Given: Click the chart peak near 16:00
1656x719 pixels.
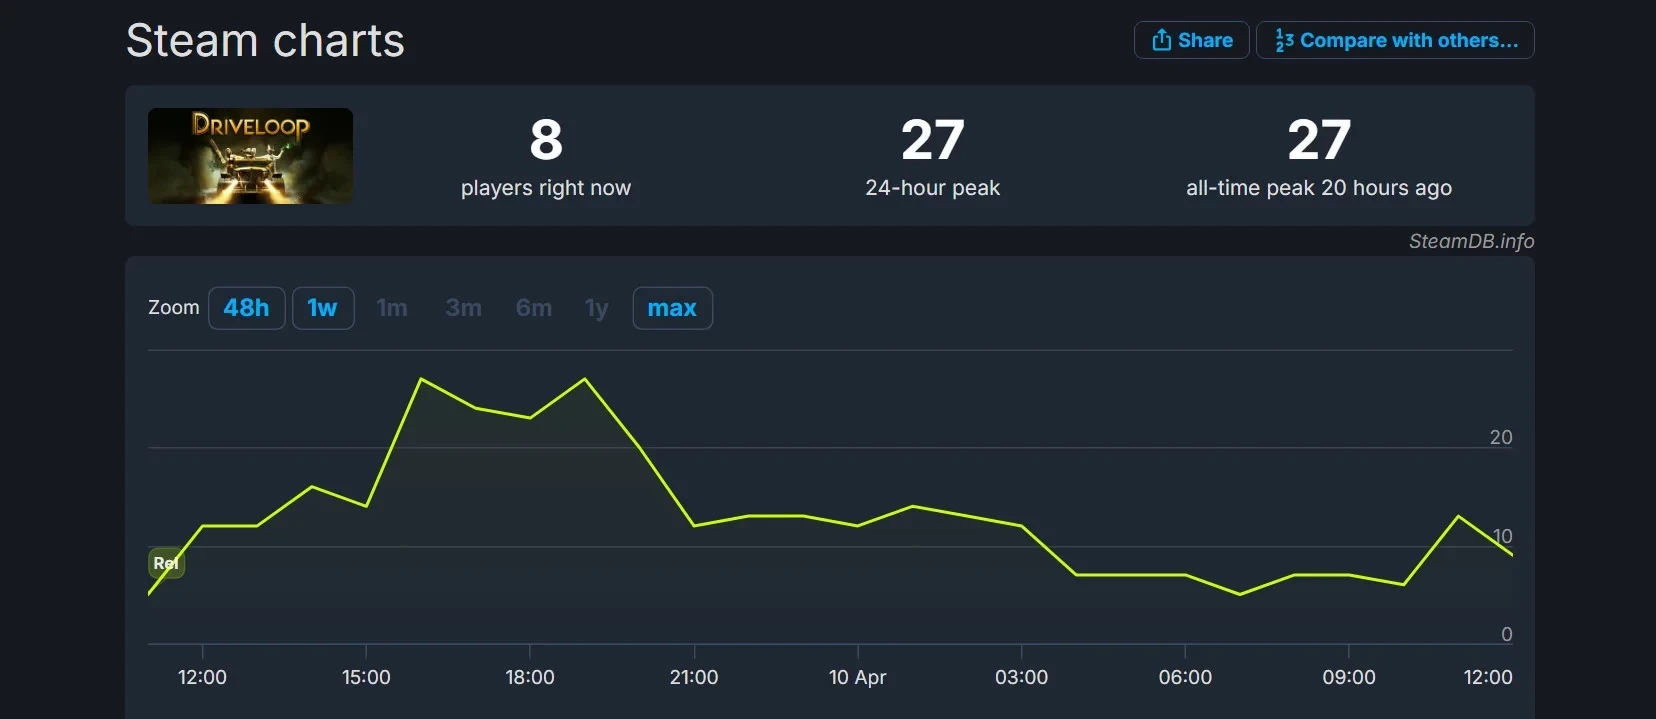Looking at the screenshot, I should coord(421,379).
